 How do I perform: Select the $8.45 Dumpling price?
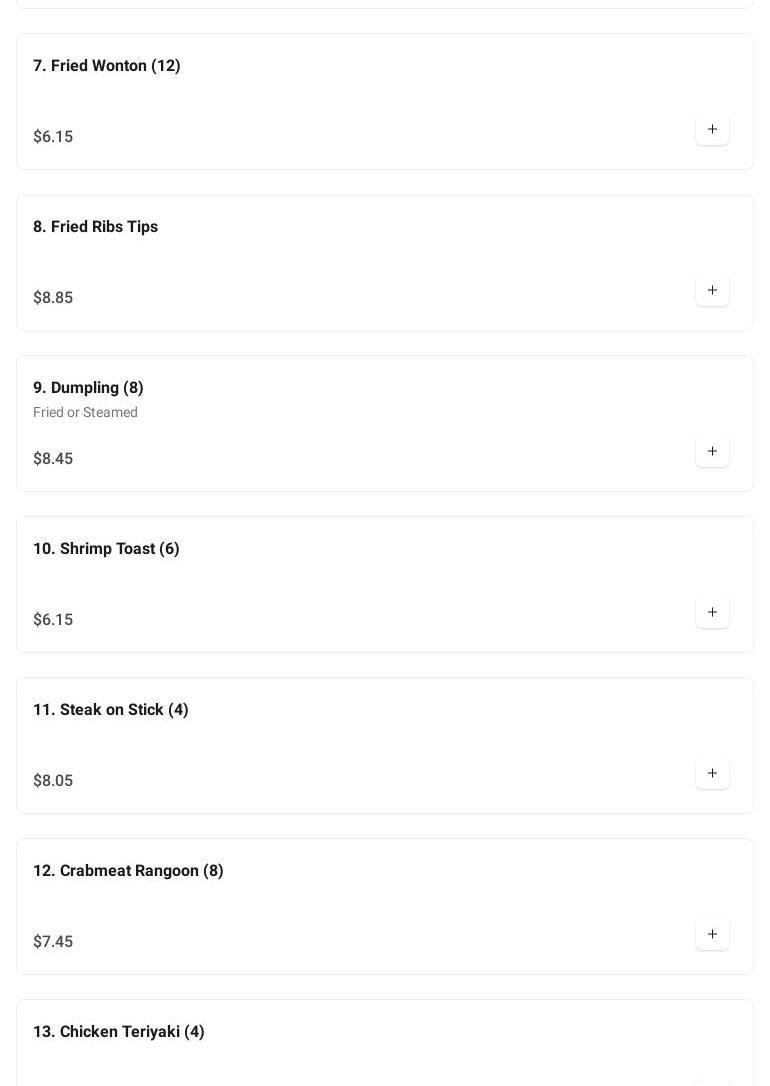pyautogui.click(x=53, y=459)
